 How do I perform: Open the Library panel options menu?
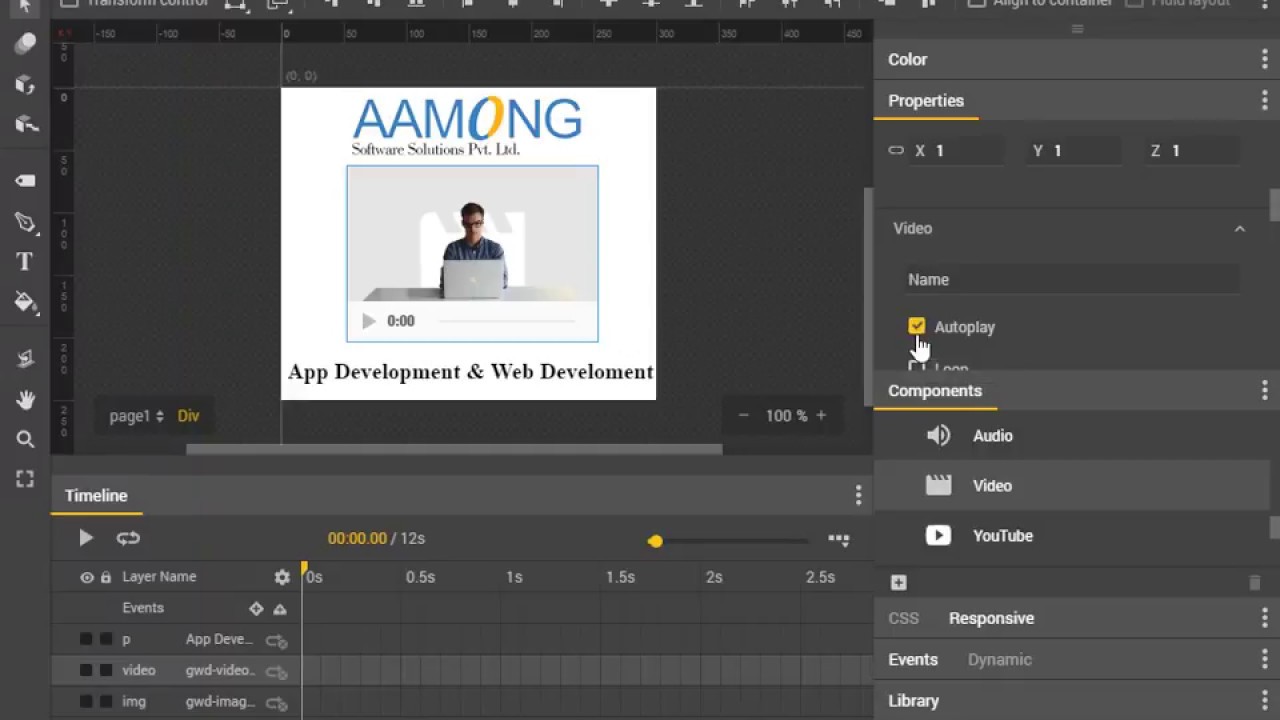pos(1264,701)
